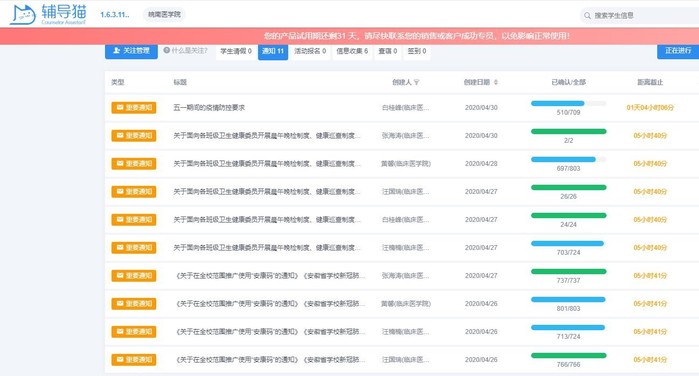Switch to the 信息收集 6 tab
The image size is (699, 376).
352,51
